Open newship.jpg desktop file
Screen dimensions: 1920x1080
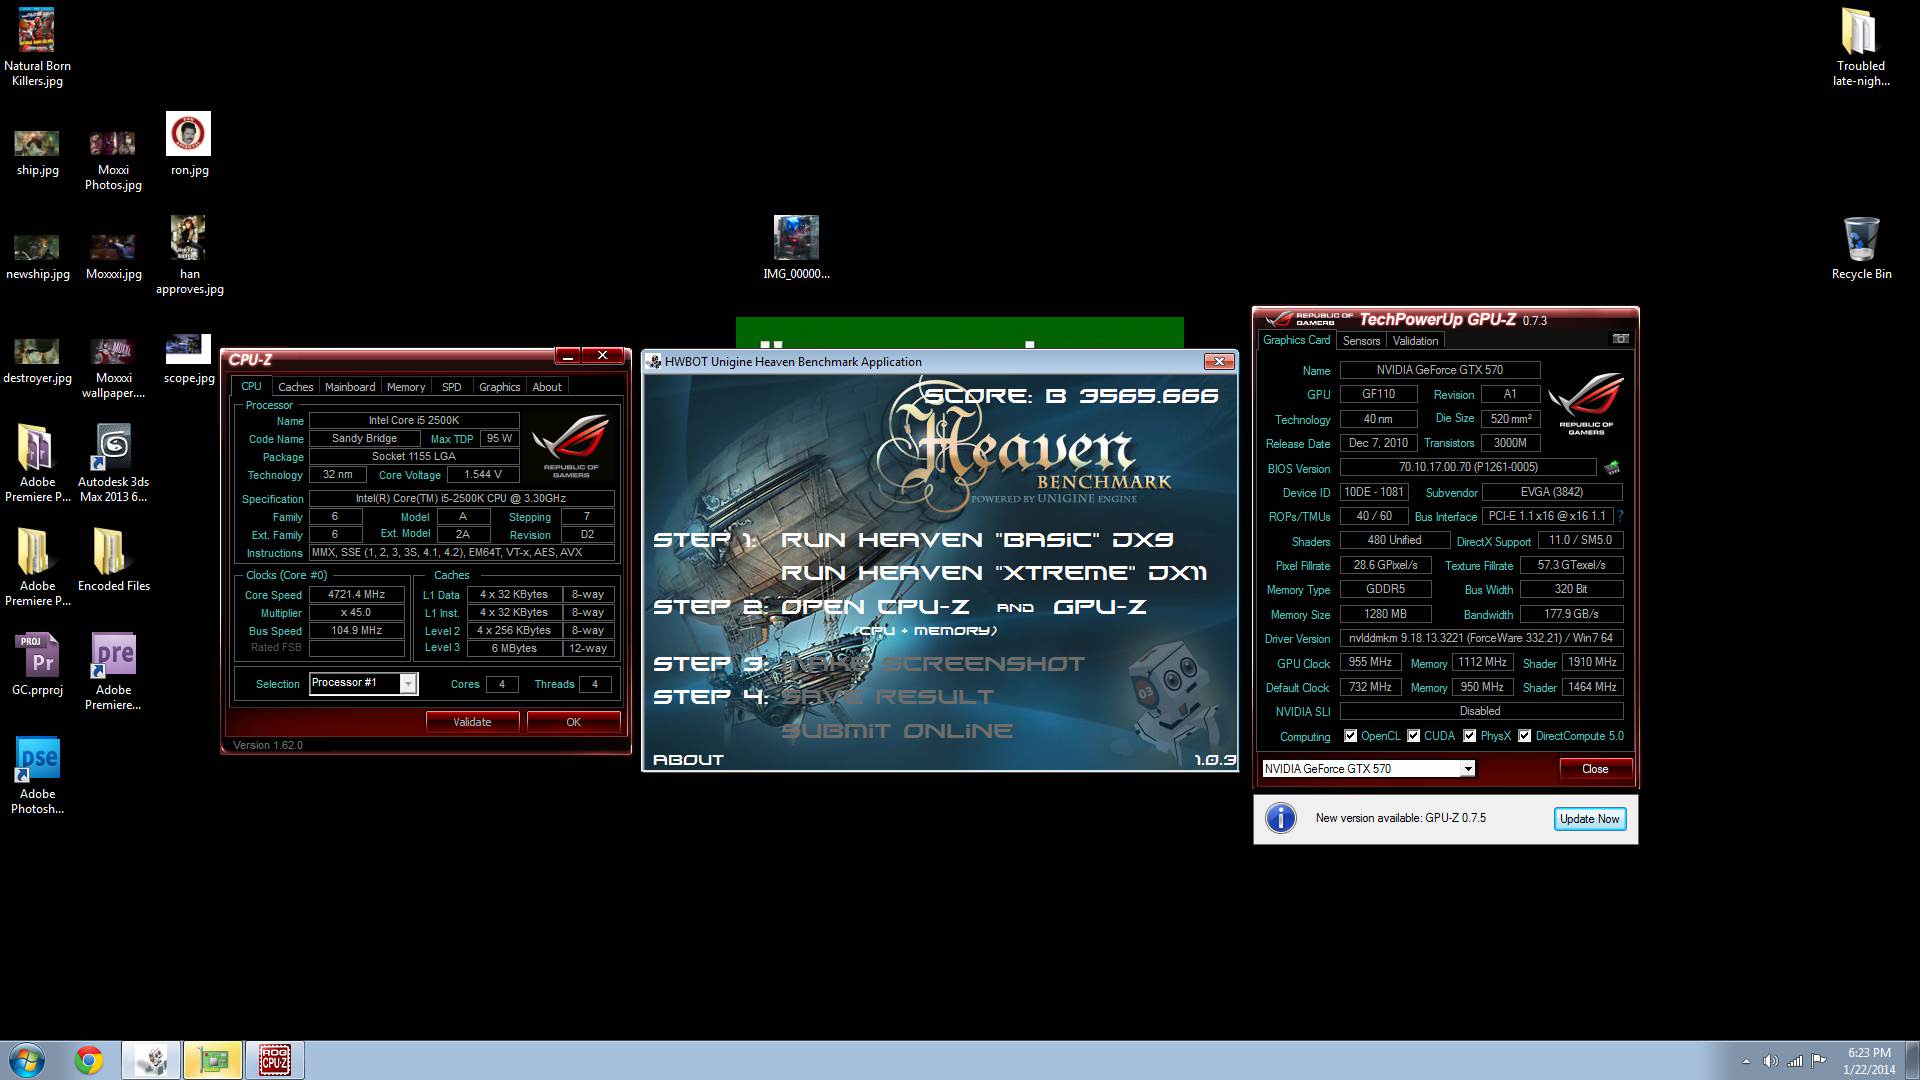tap(37, 256)
